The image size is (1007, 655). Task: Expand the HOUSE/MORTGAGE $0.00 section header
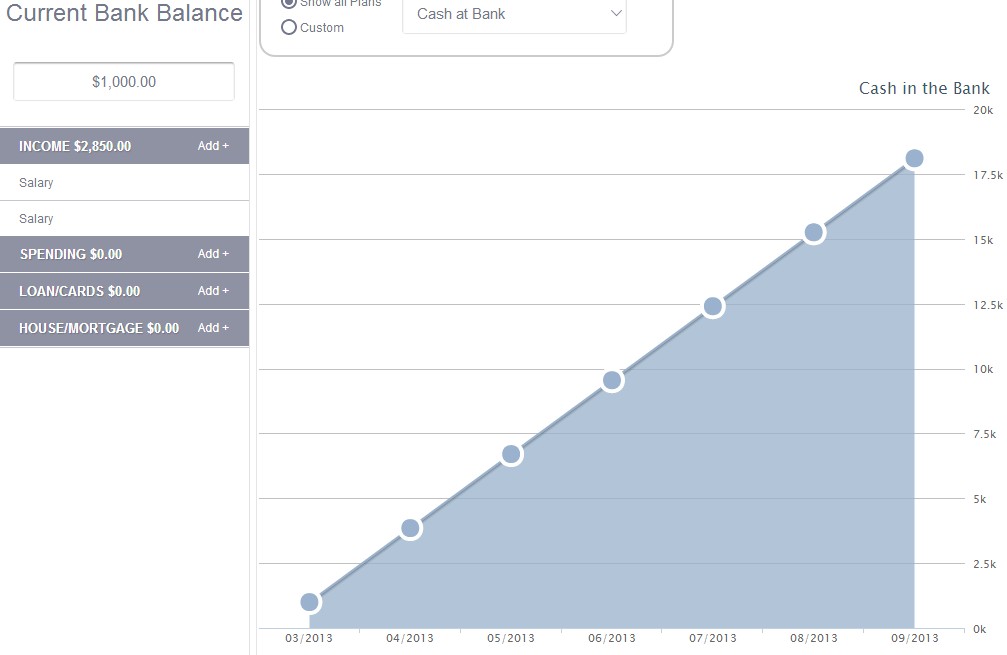click(x=99, y=328)
